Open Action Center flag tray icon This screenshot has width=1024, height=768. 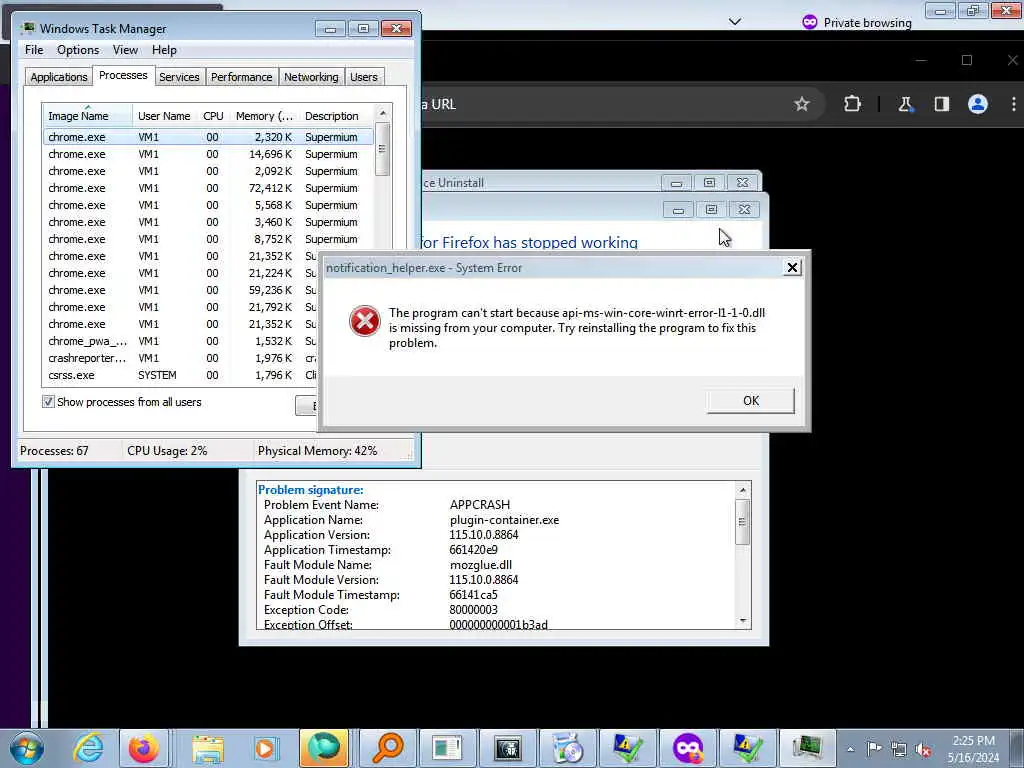coord(874,749)
